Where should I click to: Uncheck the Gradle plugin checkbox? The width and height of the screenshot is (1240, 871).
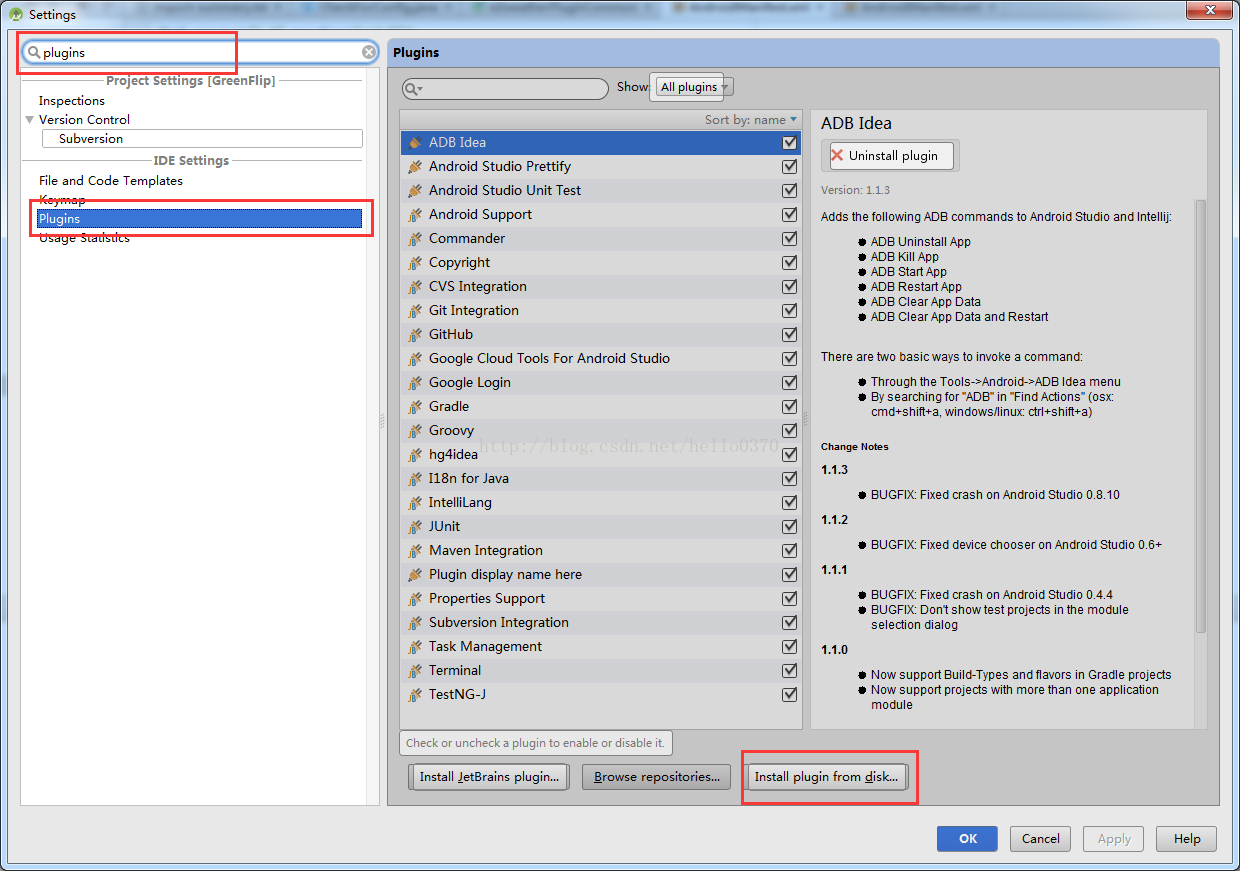(x=790, y=406)
